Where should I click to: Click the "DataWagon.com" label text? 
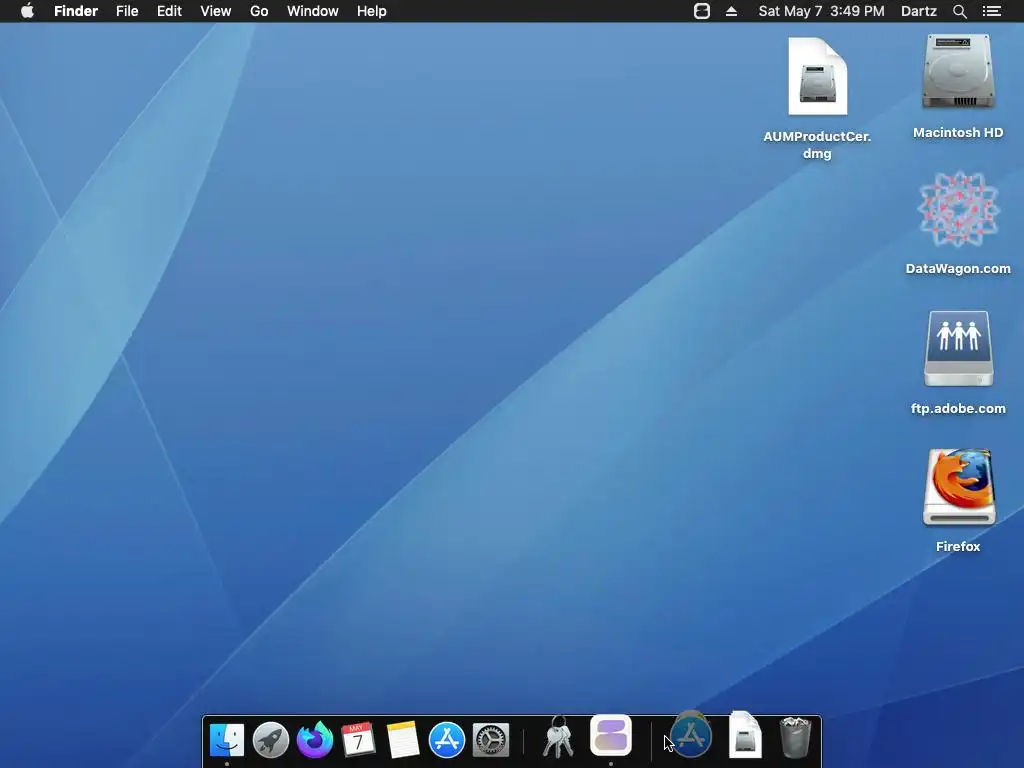tap(958, 268)
